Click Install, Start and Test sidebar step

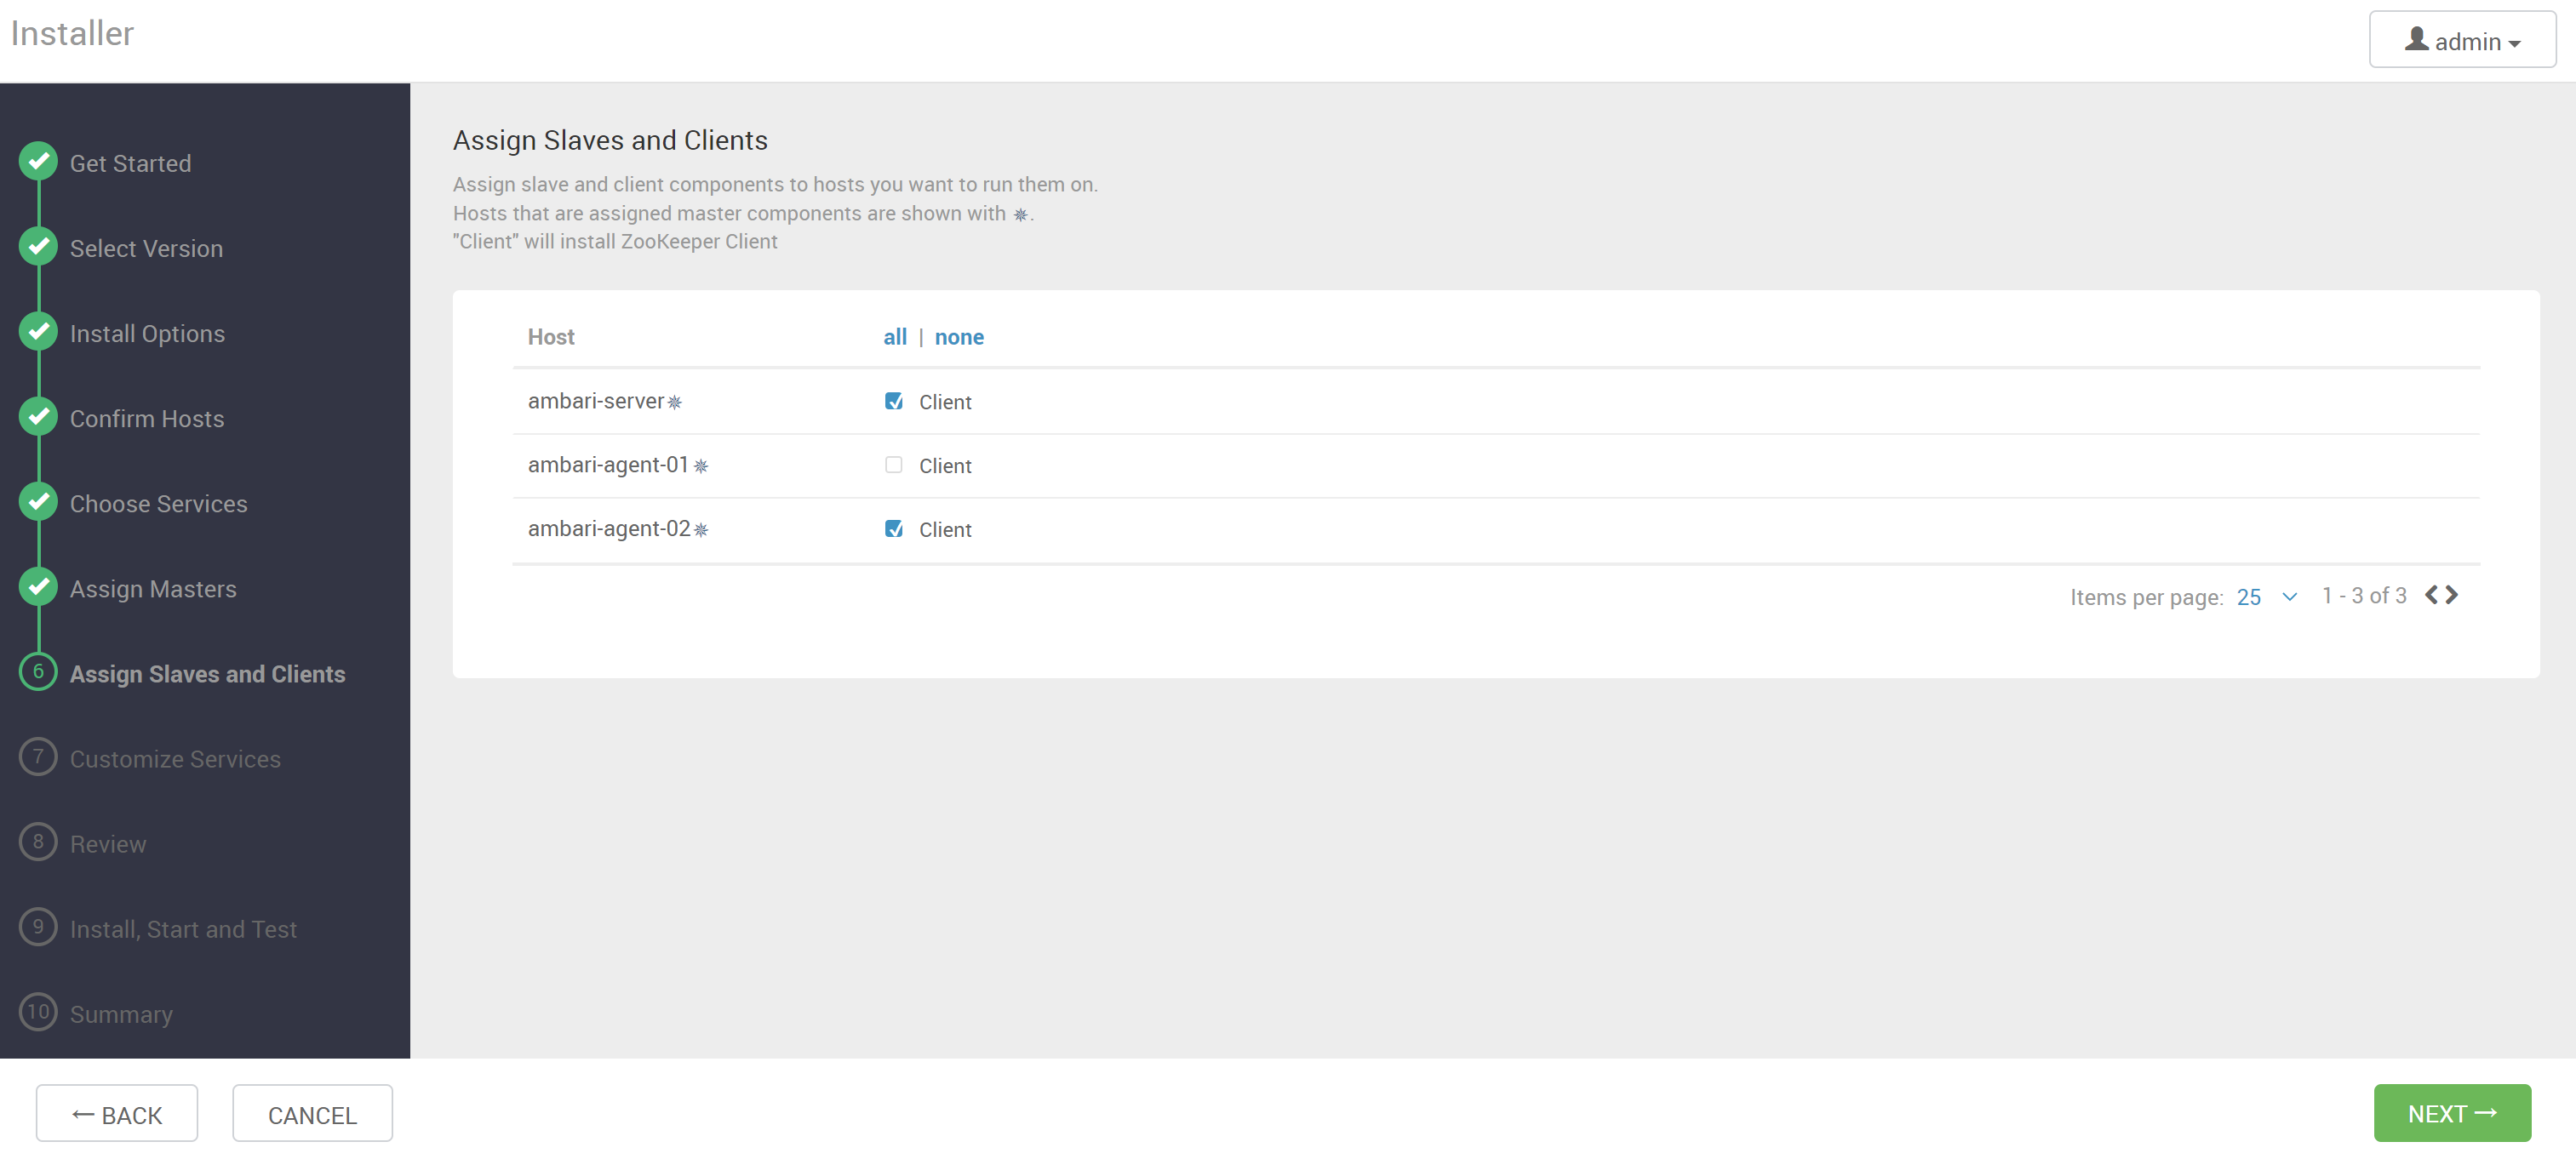click(x=183, y=928)
